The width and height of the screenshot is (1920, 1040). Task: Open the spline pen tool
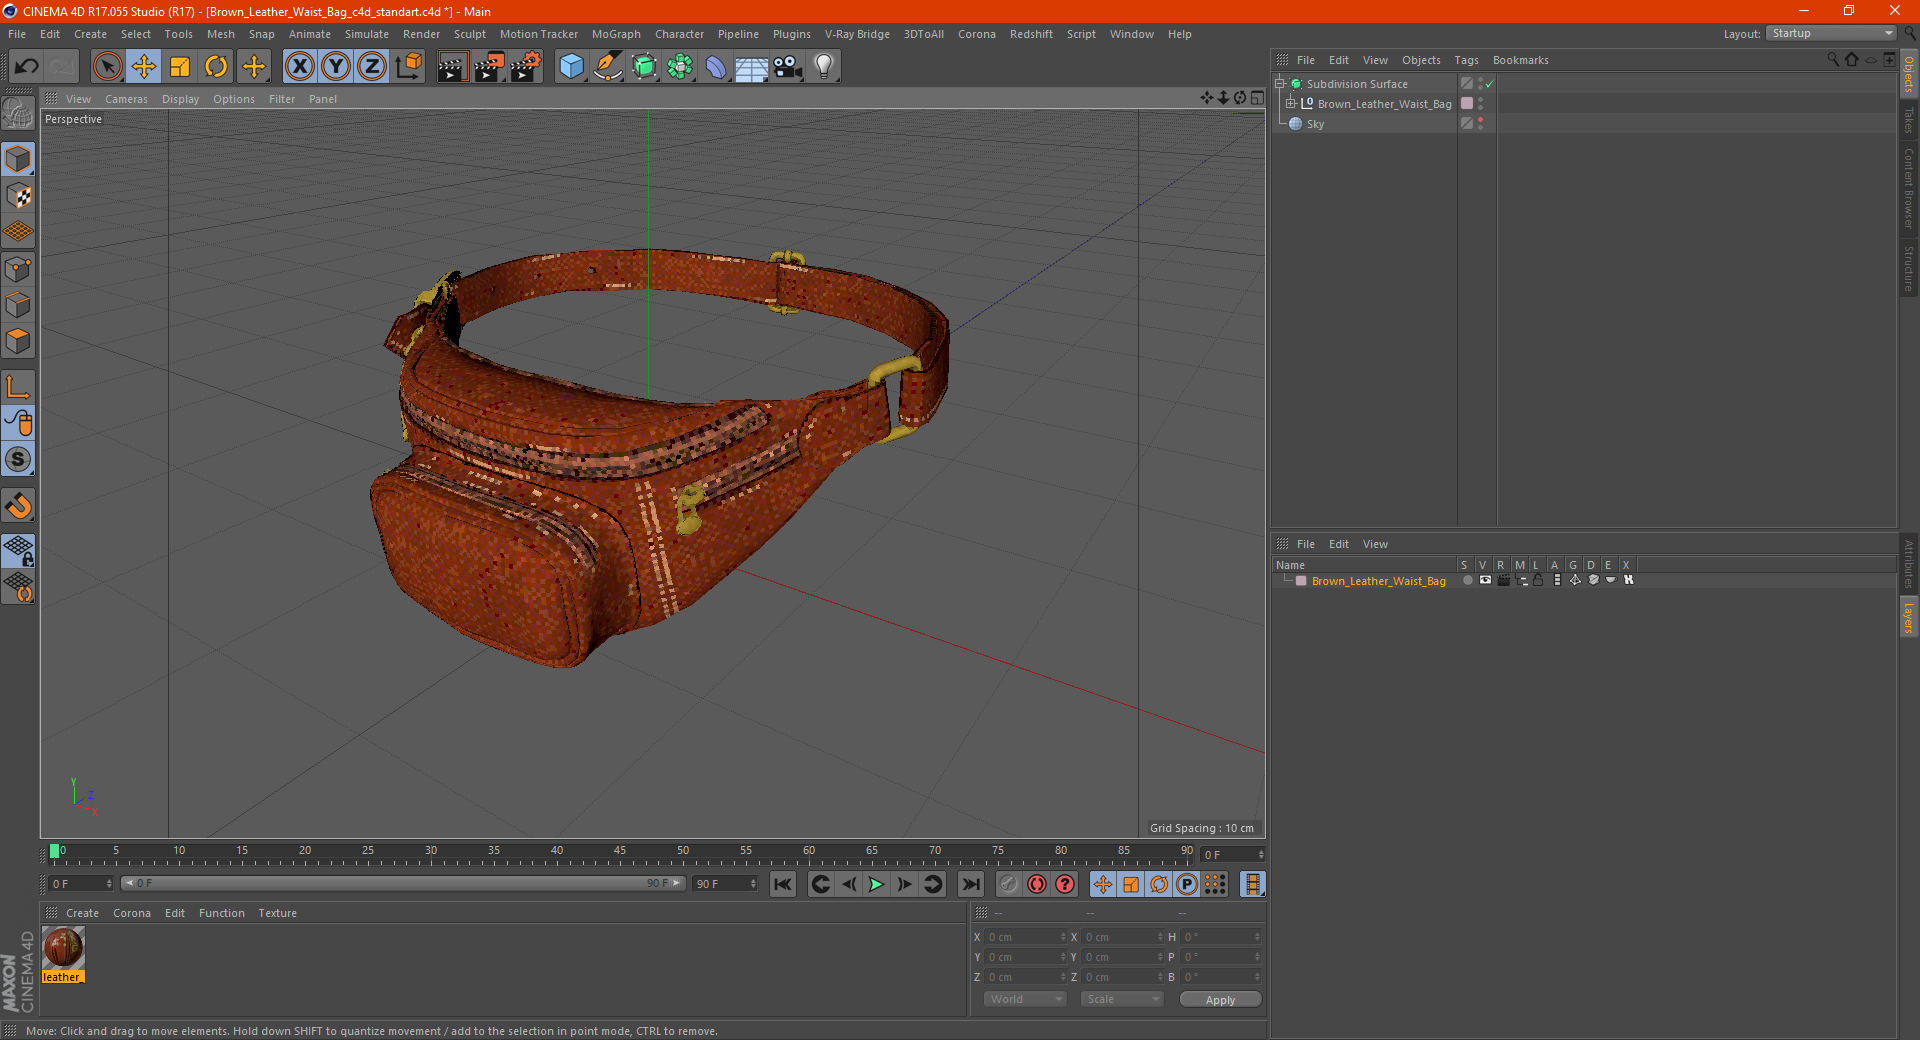(x=608, y=67)
